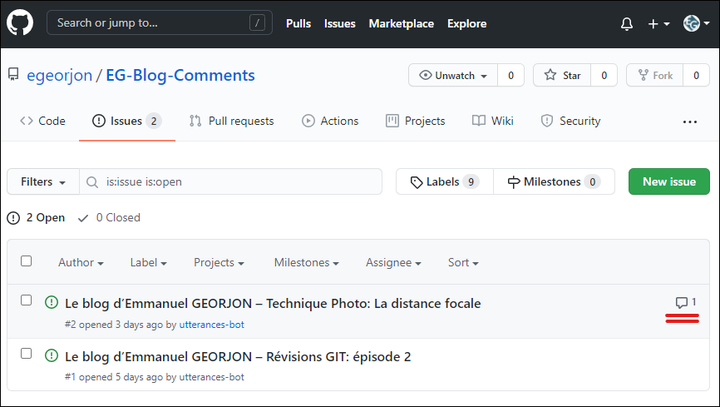Open the repository Projects tab
720x407 pixels.
(x=416, y=121)
